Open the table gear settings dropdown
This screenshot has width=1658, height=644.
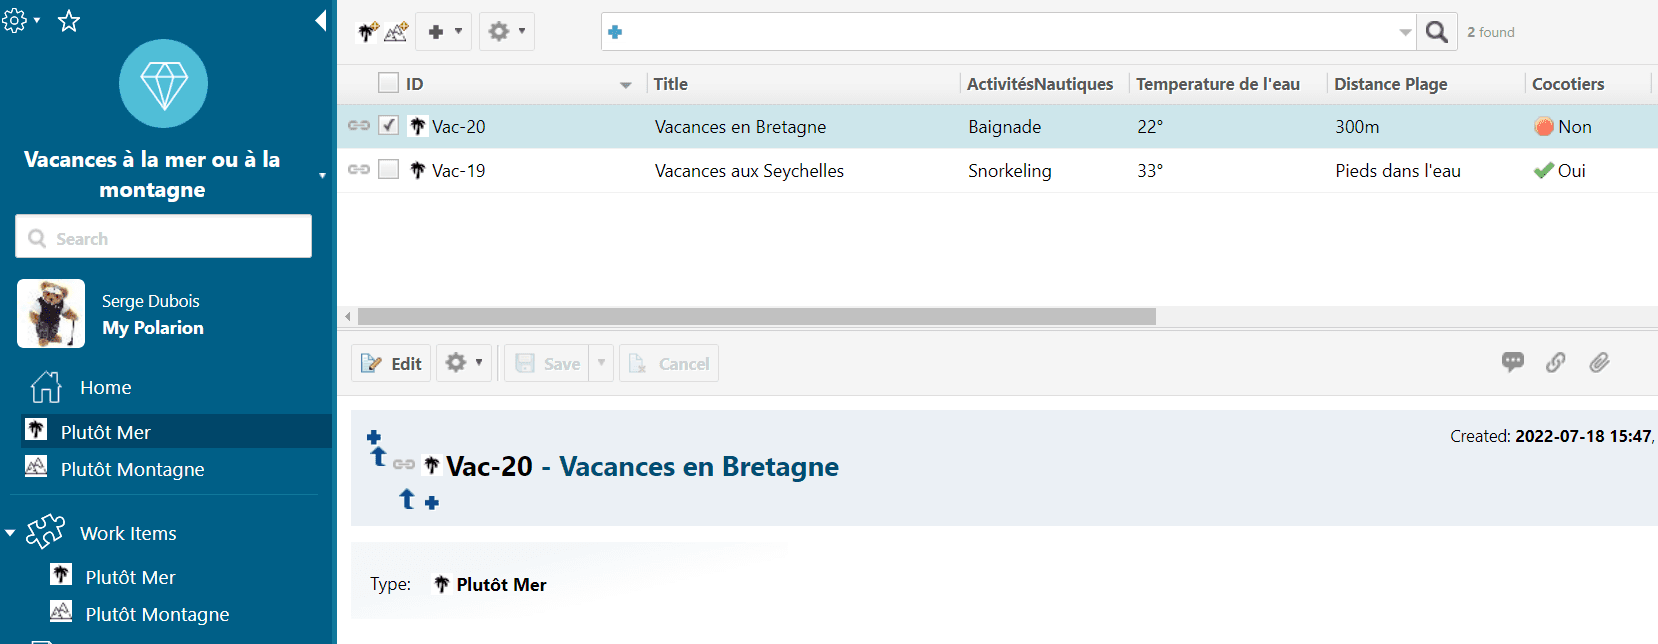(506, 32)
